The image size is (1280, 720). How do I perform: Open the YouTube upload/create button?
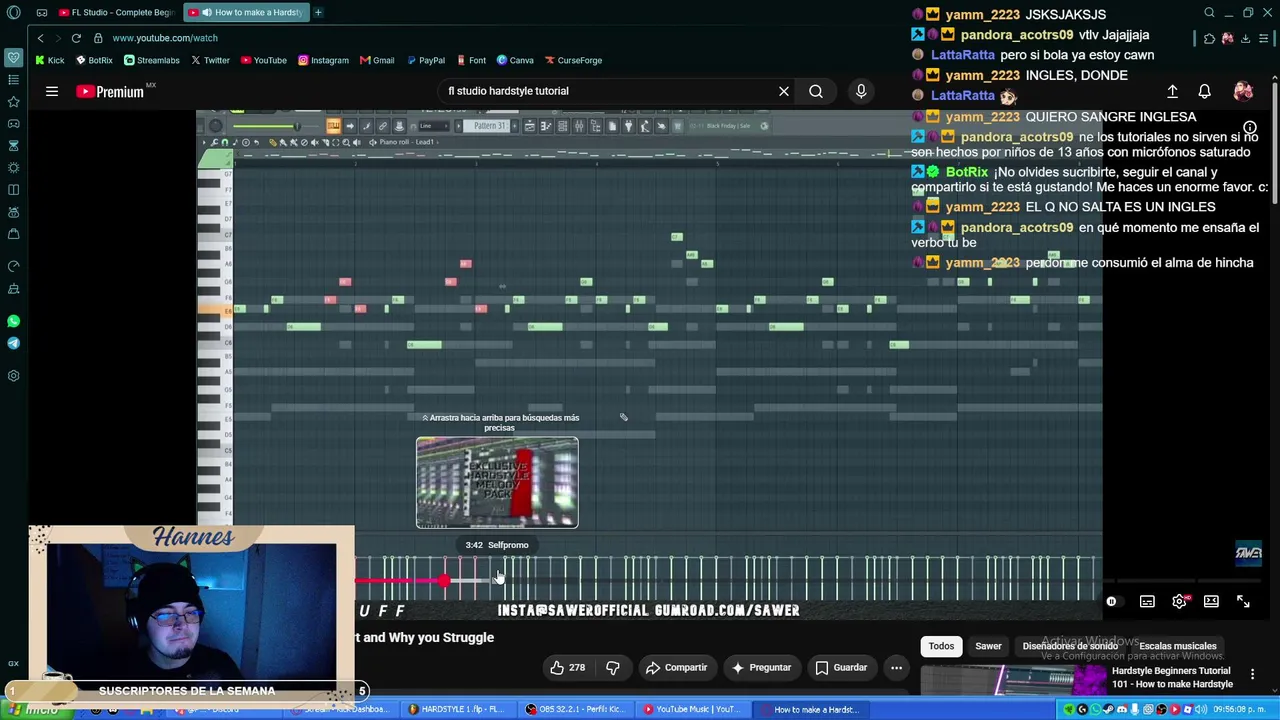tap(1172, 91)
